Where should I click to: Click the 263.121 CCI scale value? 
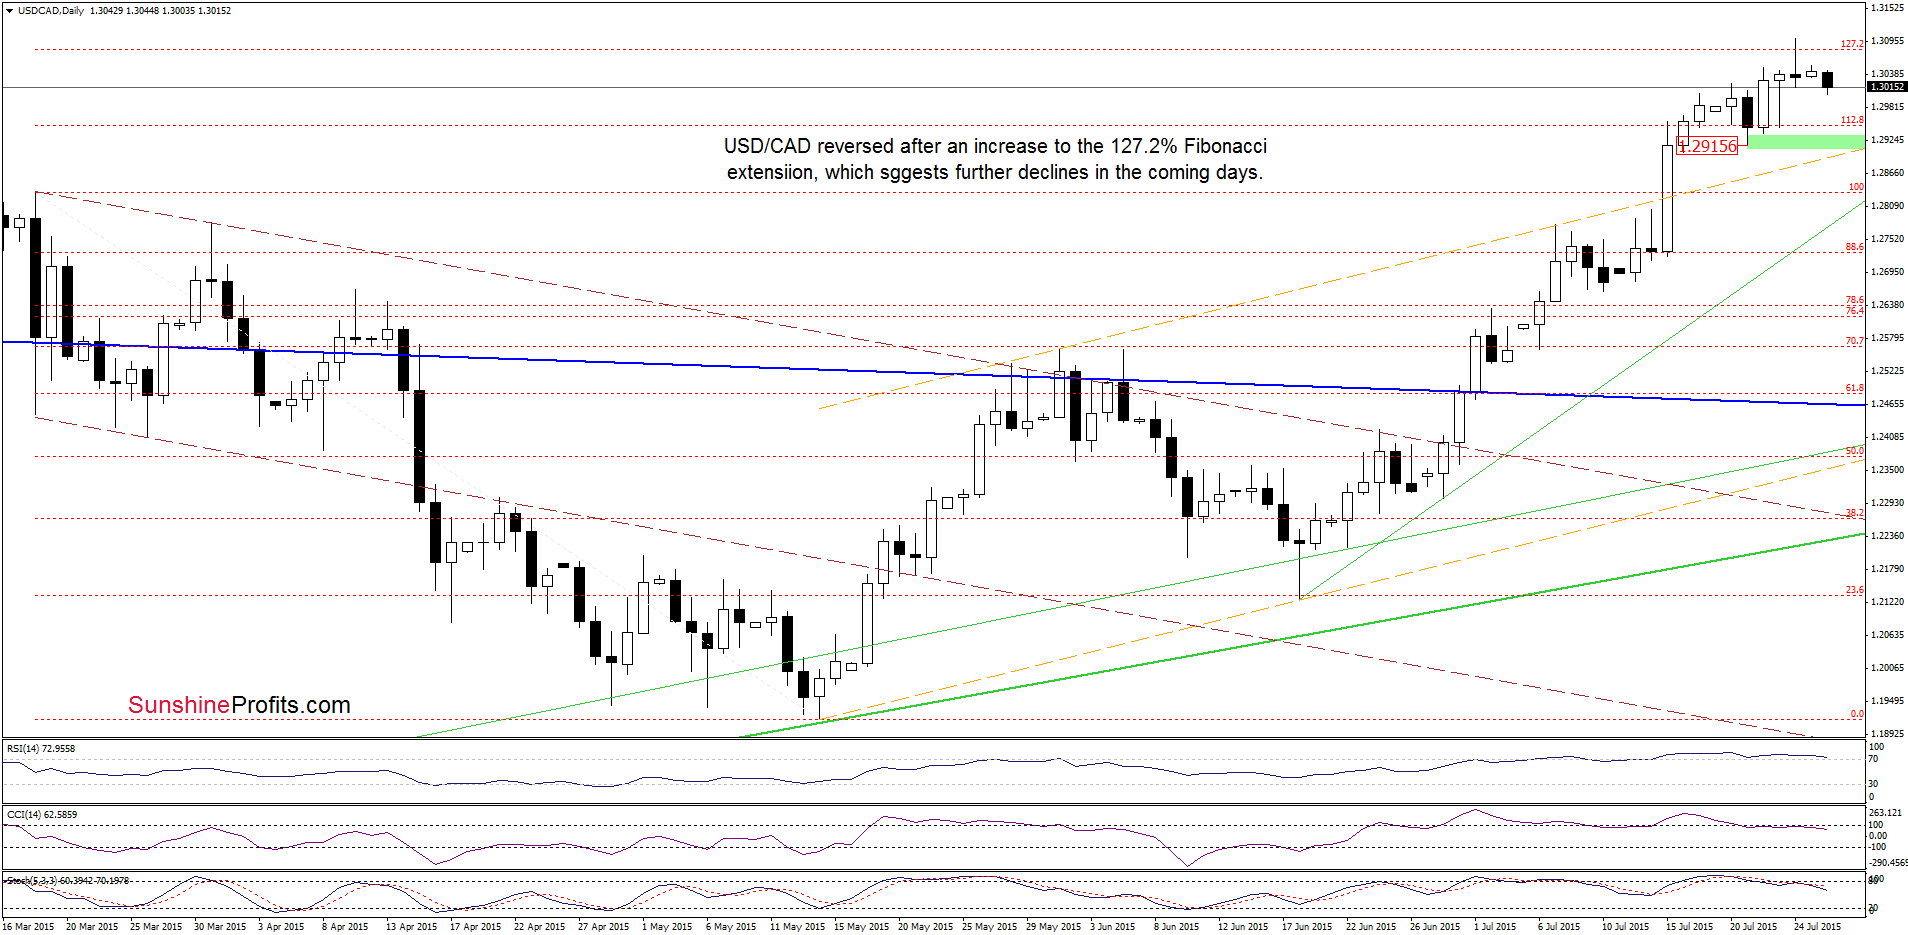tap(1886, 814)
